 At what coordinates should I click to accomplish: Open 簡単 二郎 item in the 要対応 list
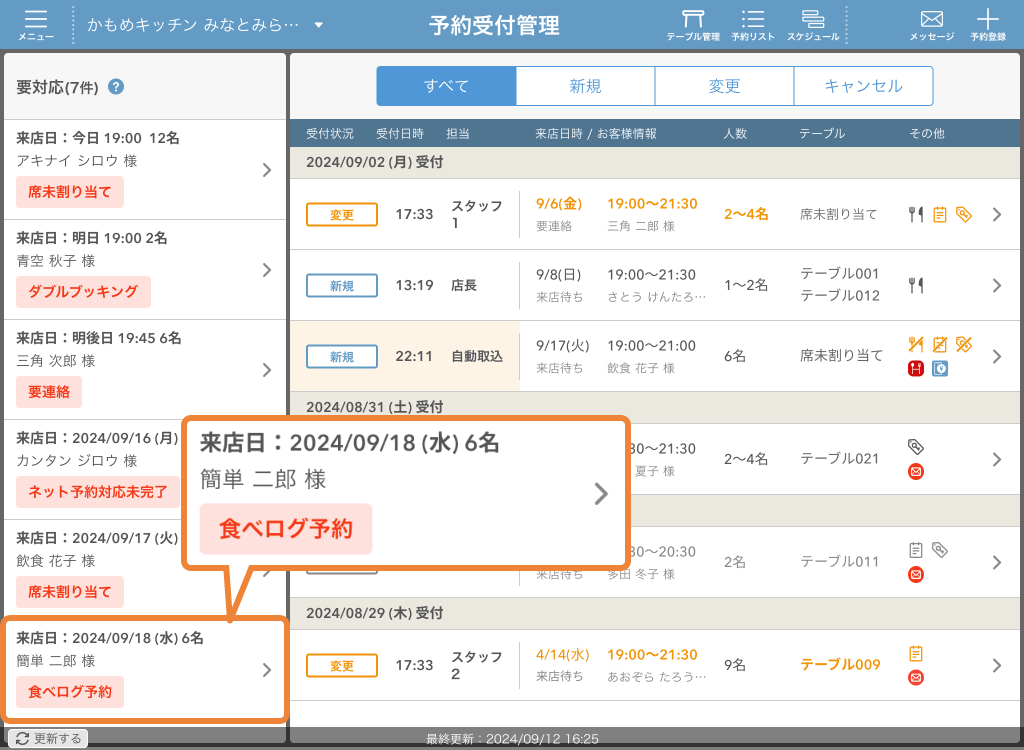pos(145,669)
